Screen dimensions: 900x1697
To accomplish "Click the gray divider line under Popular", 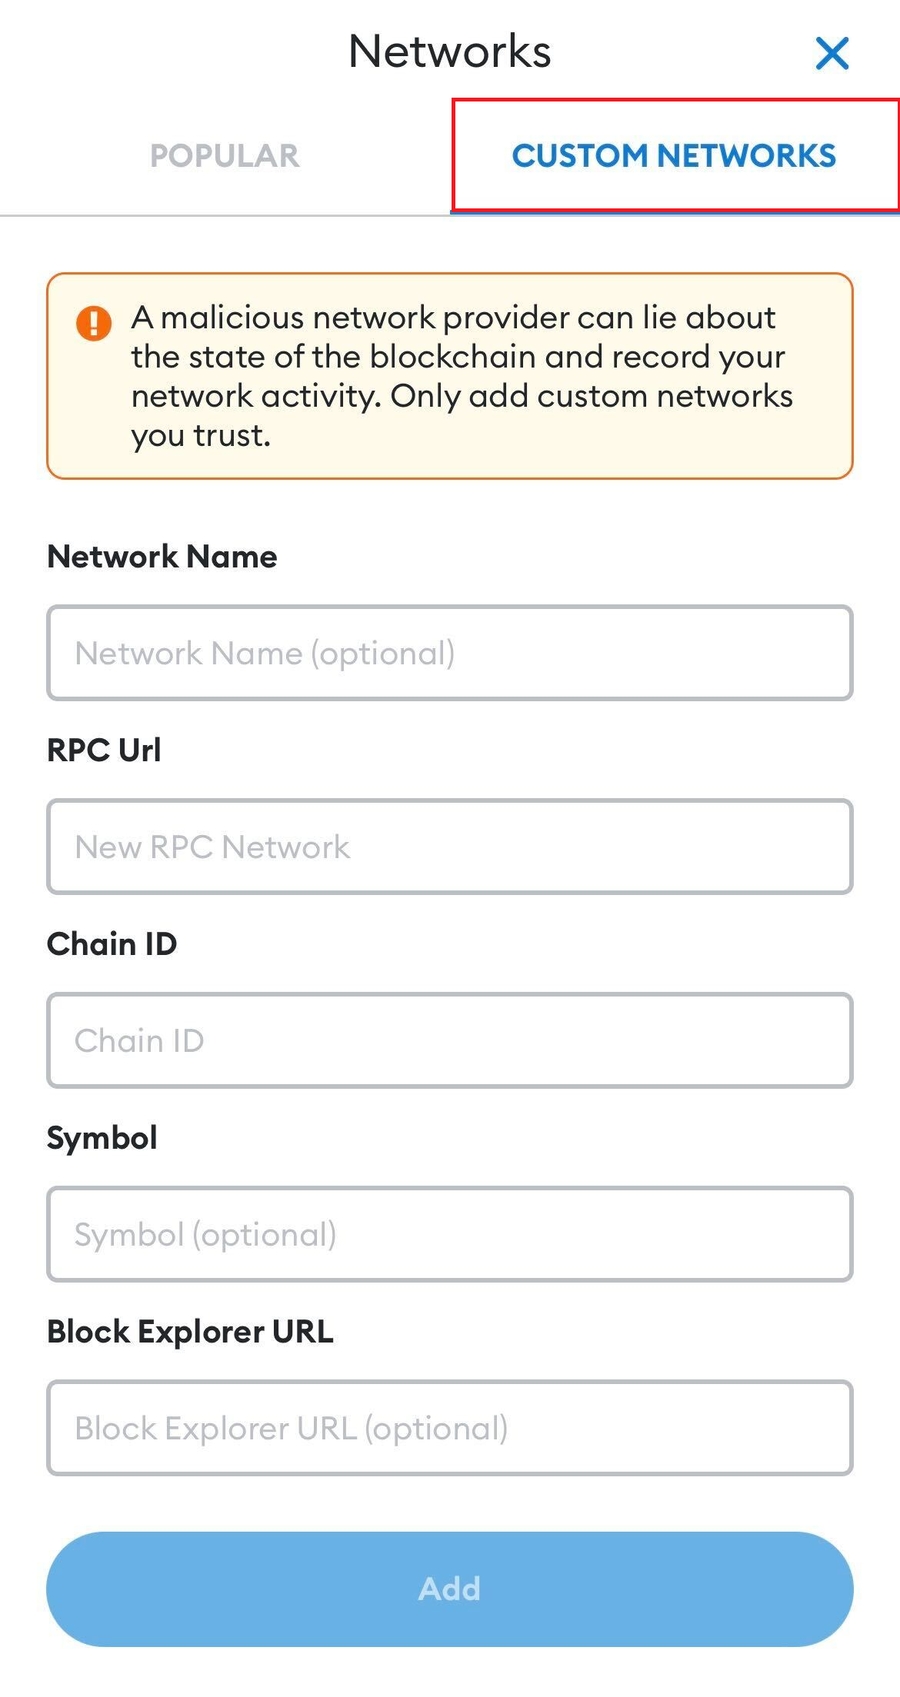I will 224,215.
